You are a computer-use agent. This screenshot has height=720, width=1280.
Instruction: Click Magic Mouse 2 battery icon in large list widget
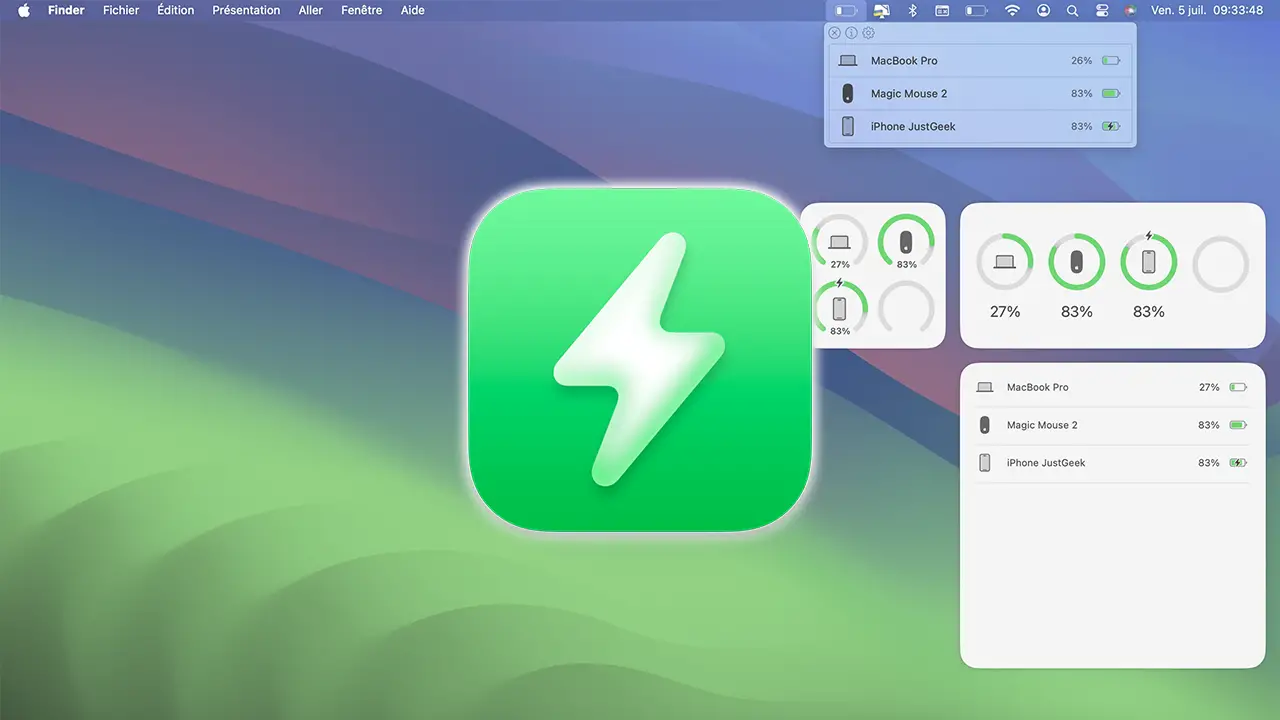[1238, 425]
